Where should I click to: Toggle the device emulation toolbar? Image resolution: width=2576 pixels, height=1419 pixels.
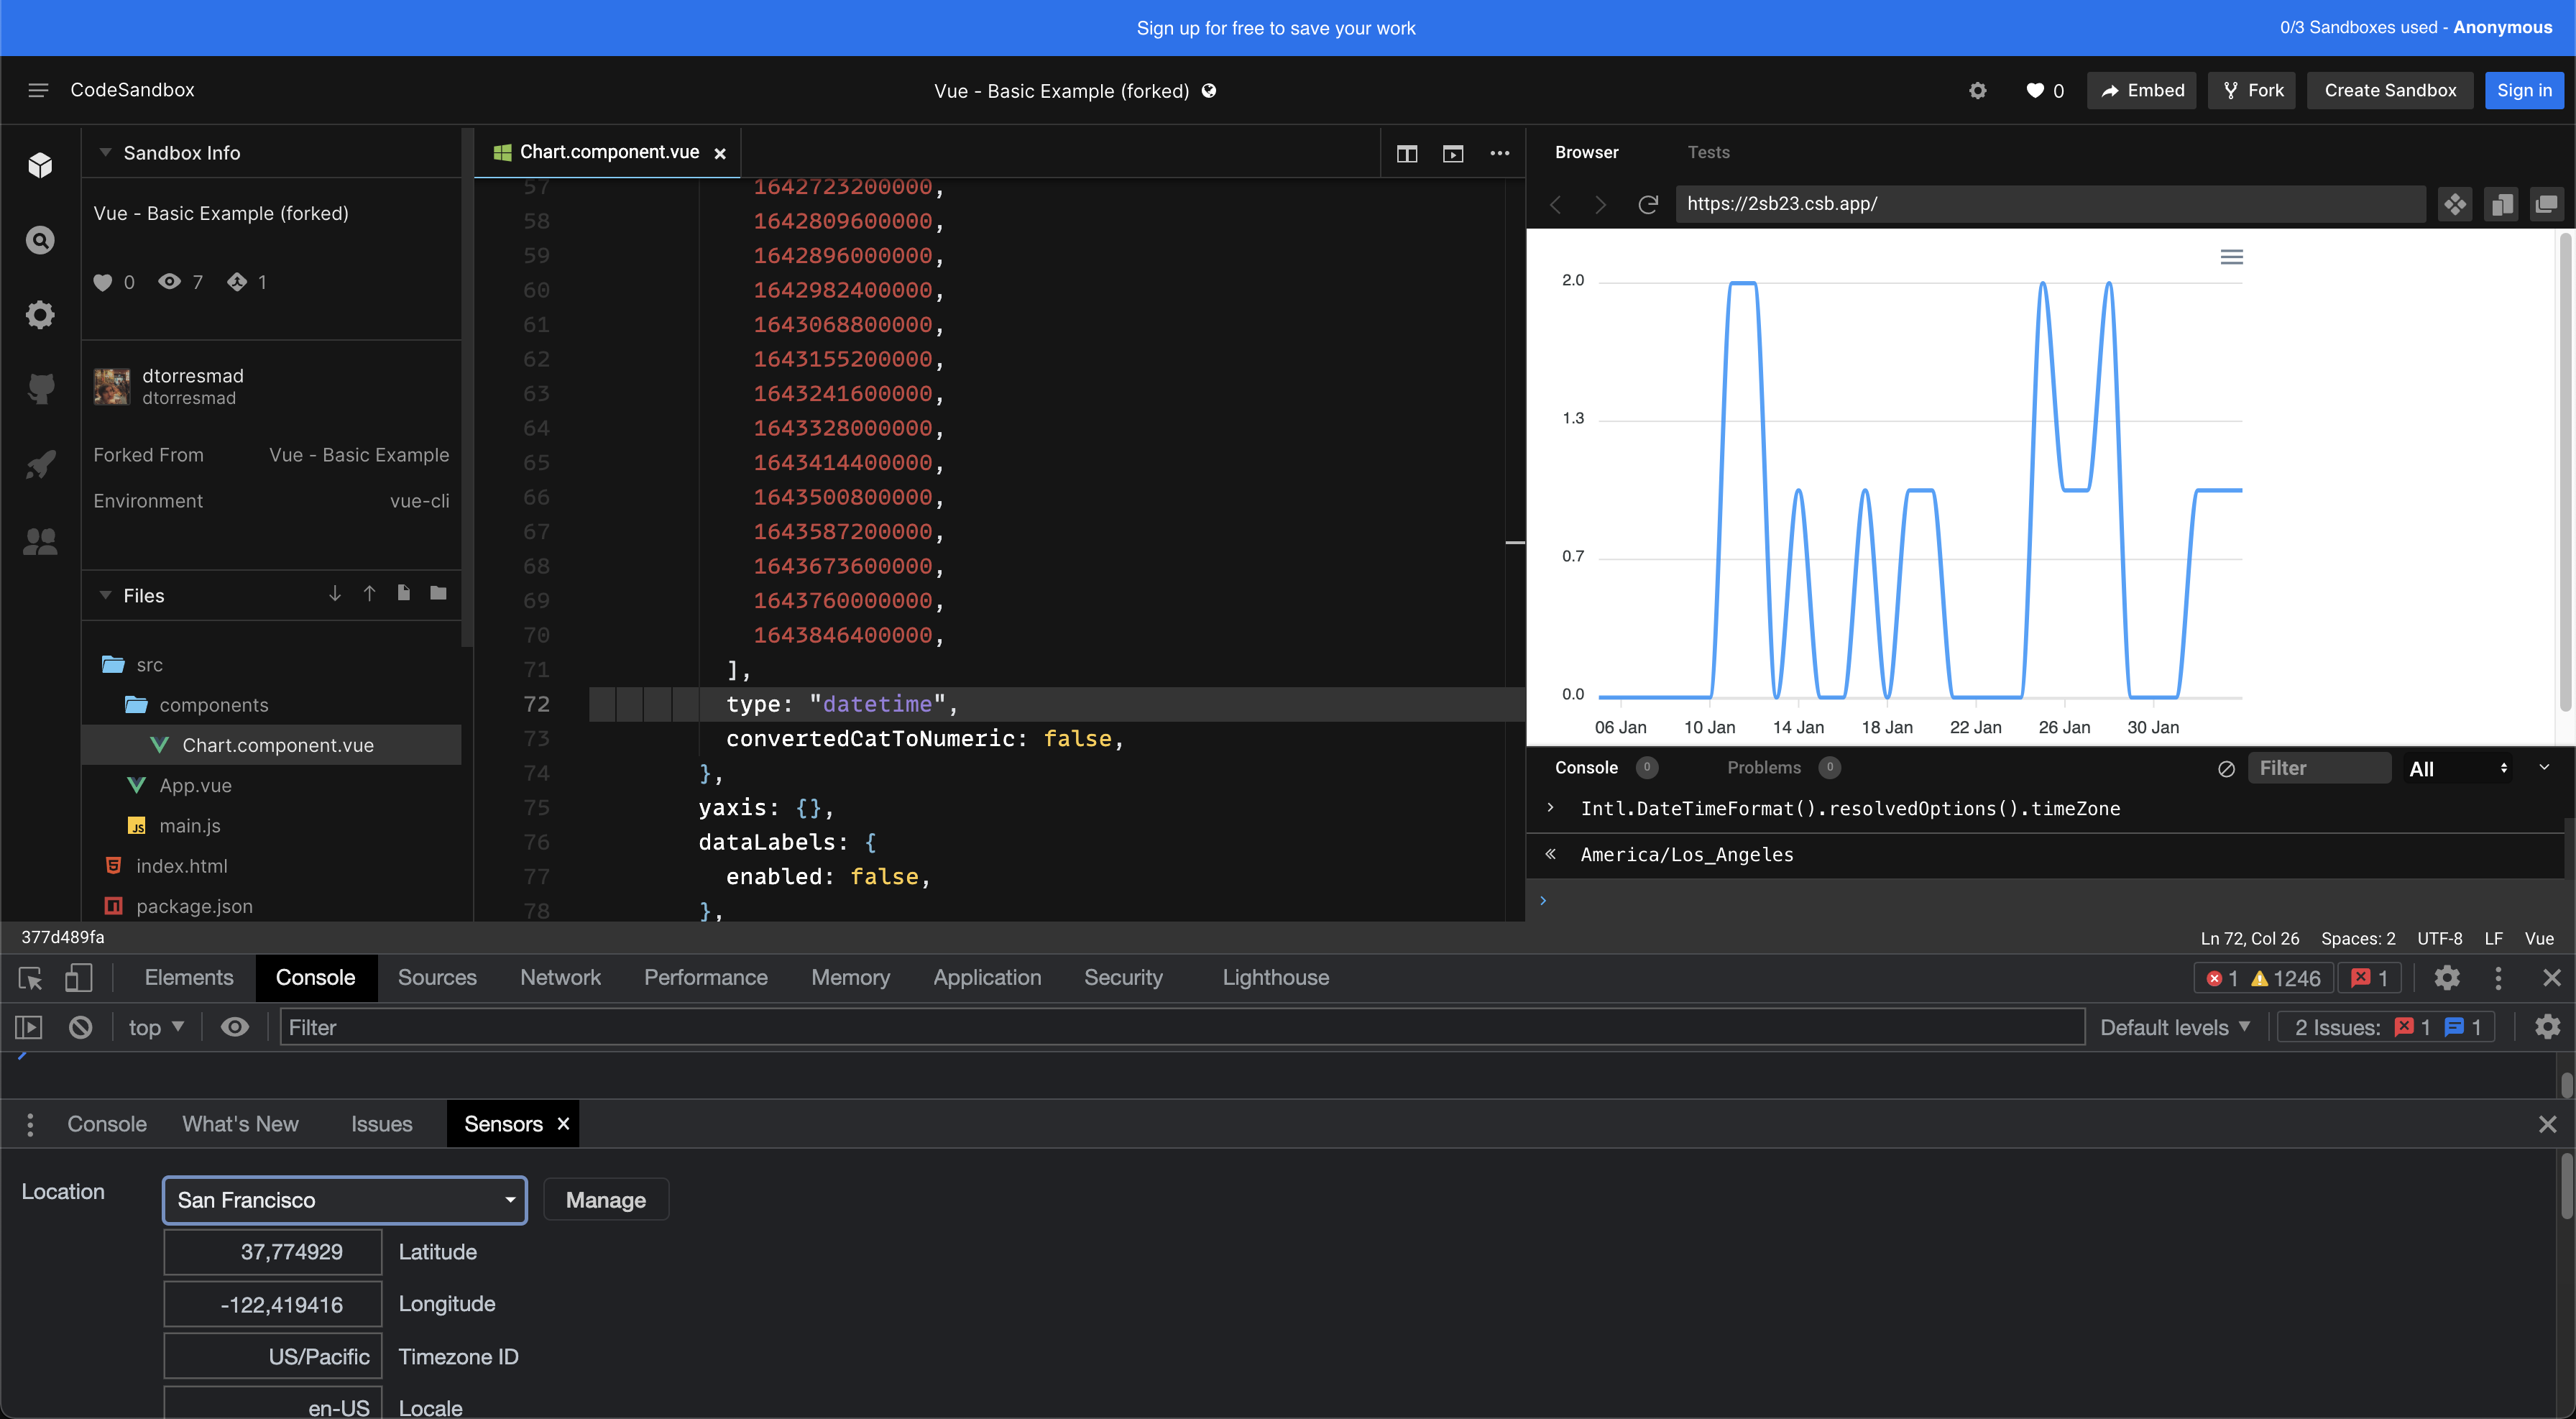coord(80,978)
